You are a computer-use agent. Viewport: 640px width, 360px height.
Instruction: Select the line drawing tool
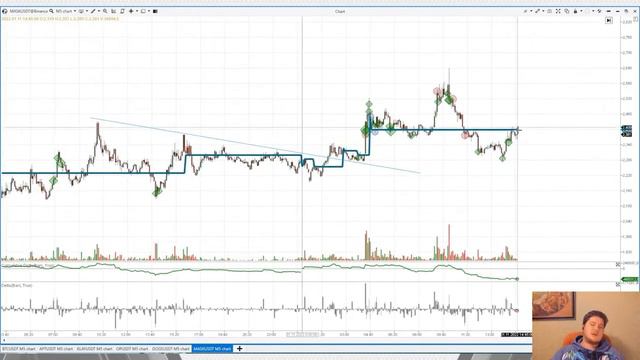click(93, 11)
